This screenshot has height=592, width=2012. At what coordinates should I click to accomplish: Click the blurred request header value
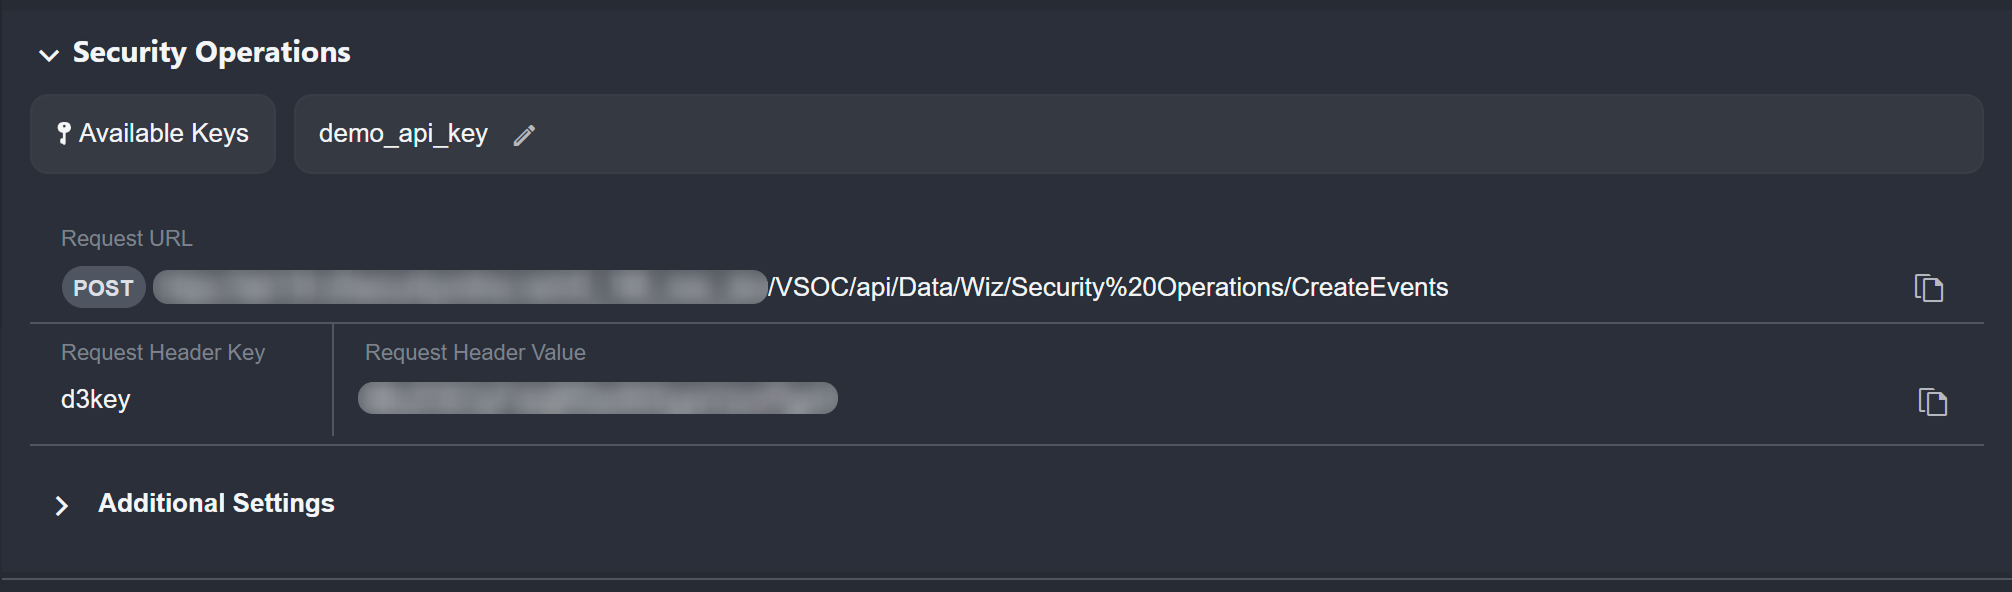(597, 398)
